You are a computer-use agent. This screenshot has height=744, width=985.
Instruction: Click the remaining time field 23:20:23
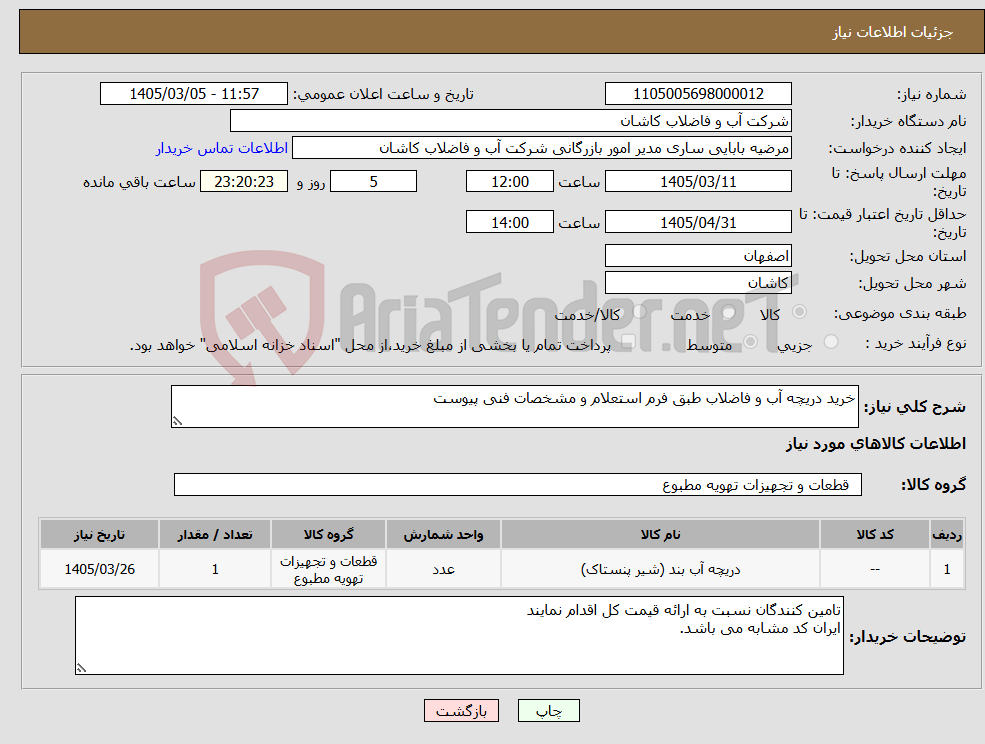(244, 182)
